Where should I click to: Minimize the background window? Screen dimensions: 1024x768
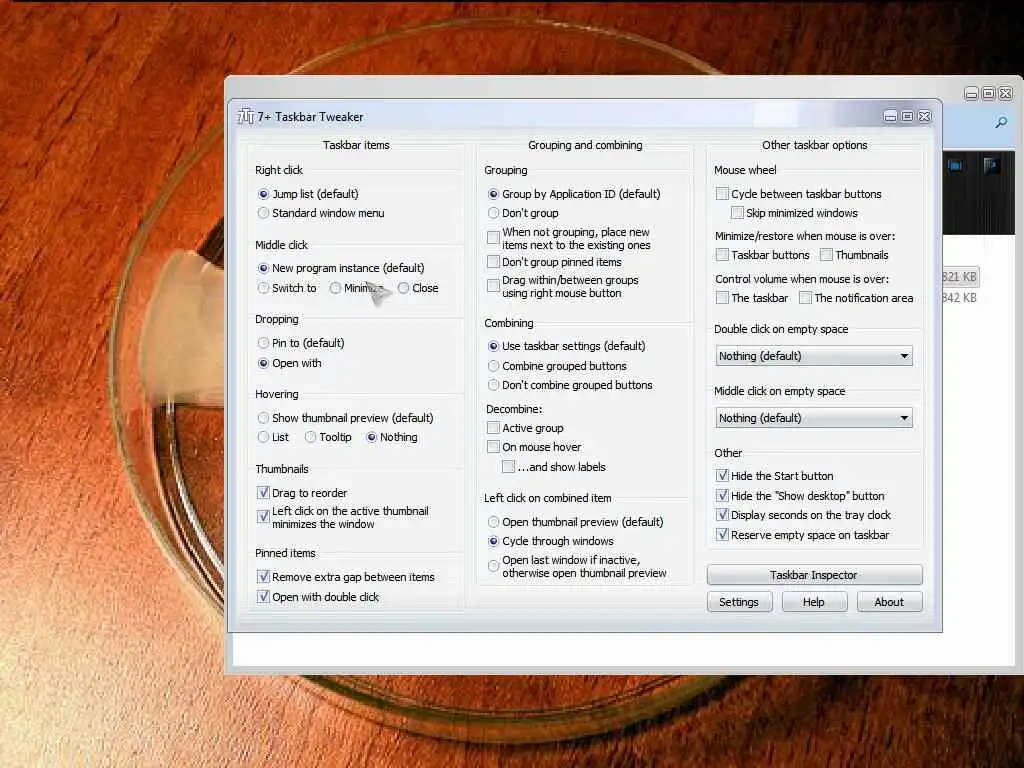coord(972,94)
